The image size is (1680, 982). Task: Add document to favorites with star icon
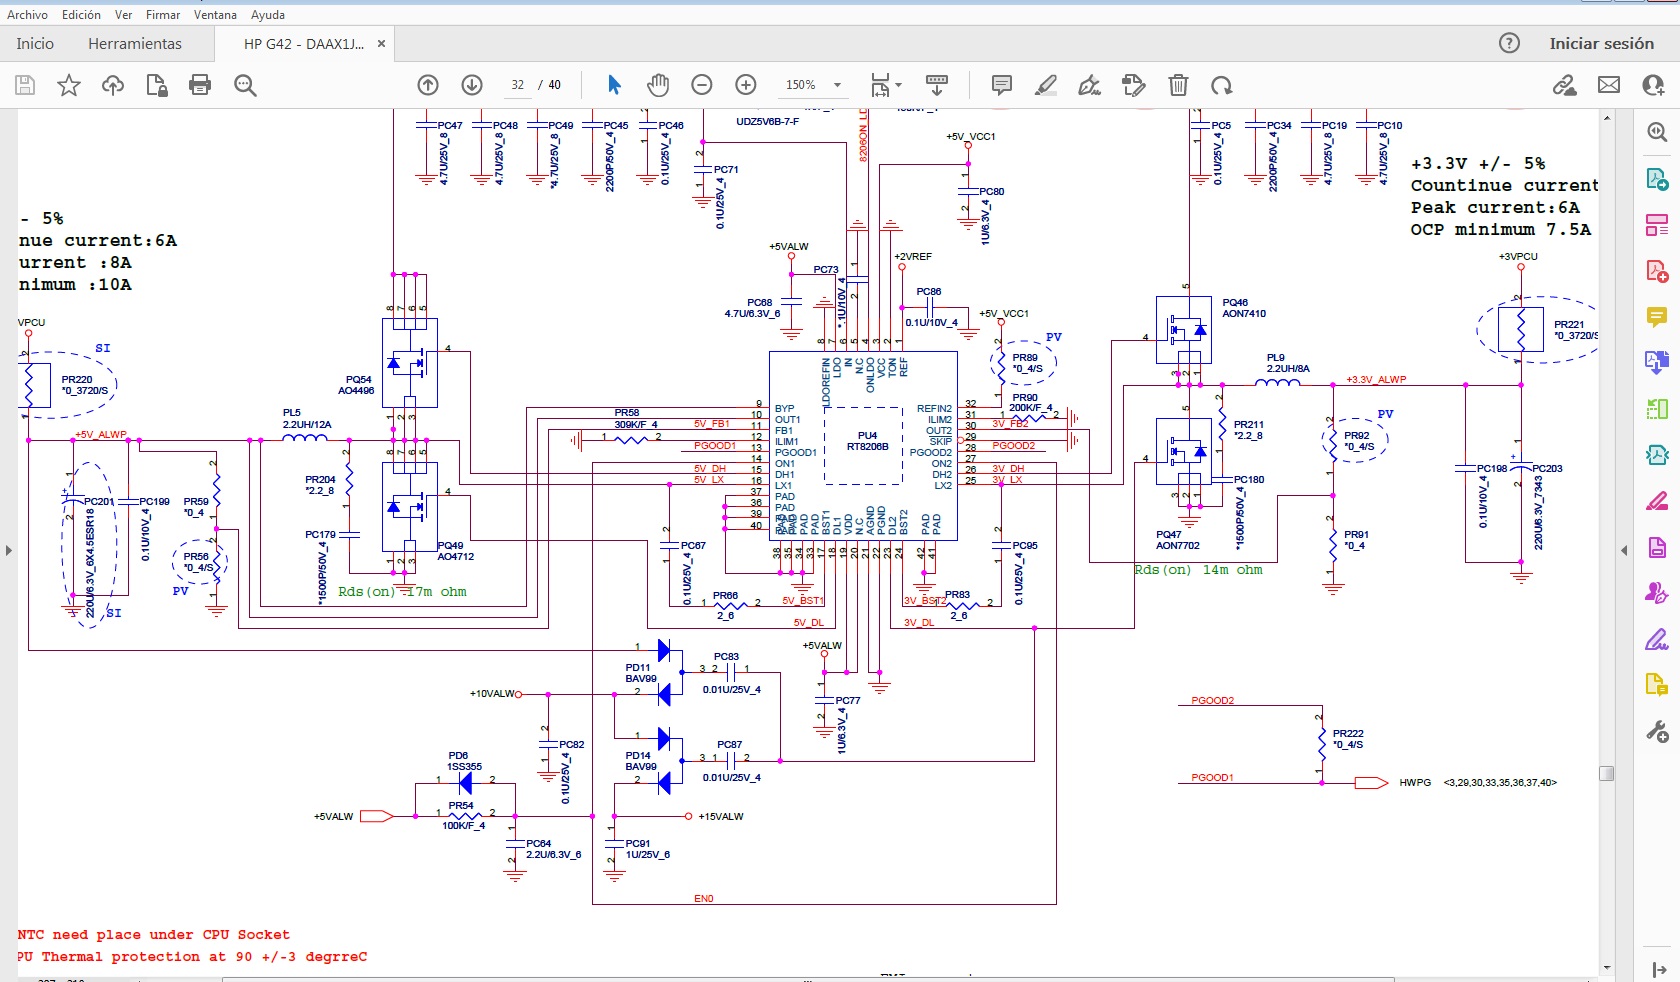pyautogui.click(x=68, y=85)
